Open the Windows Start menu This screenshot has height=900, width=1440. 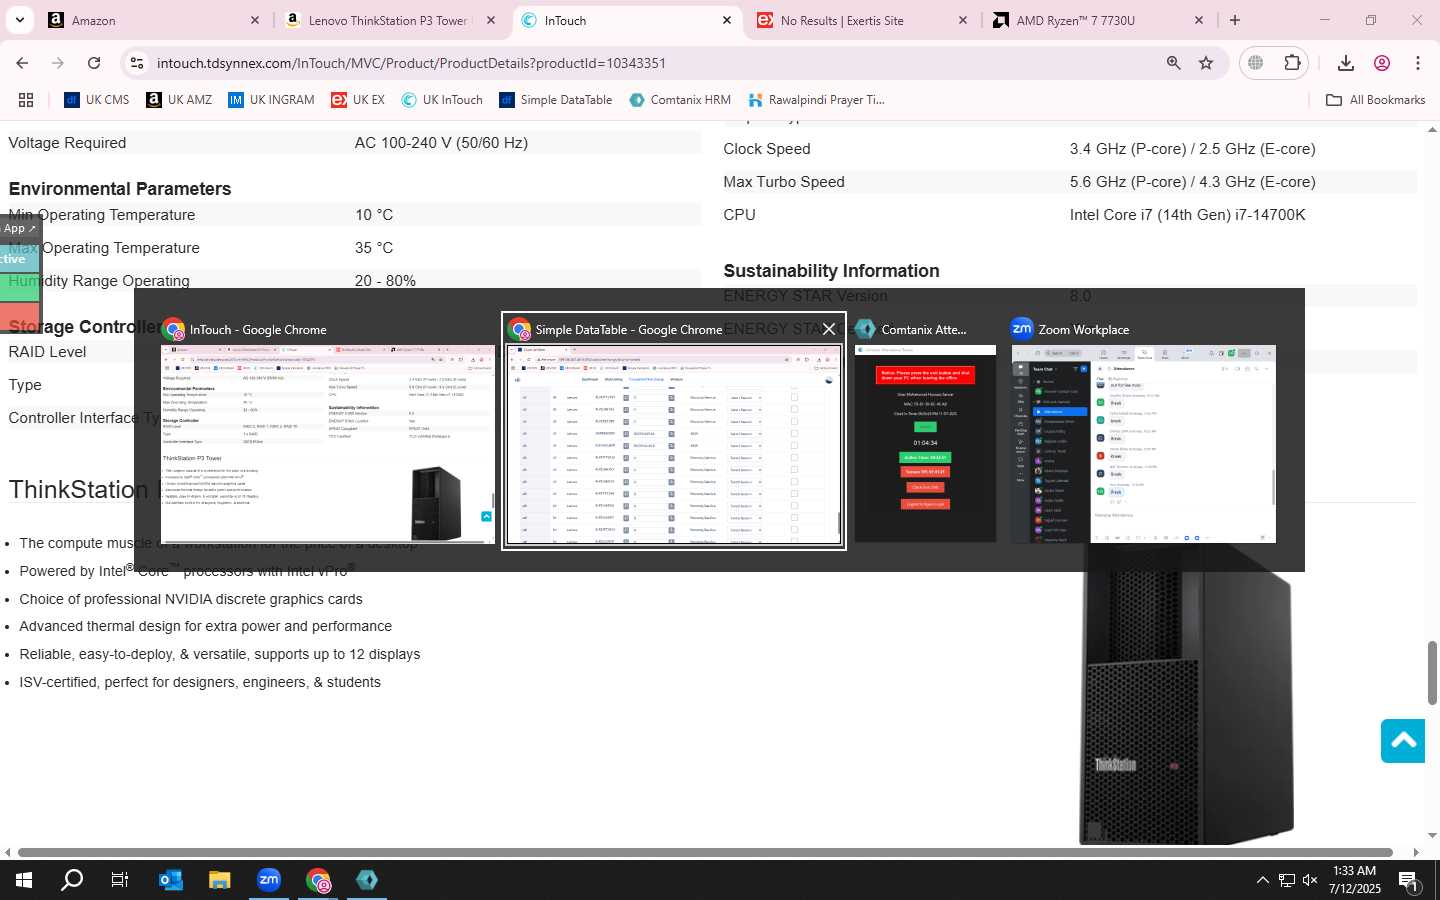pos(24,880)
